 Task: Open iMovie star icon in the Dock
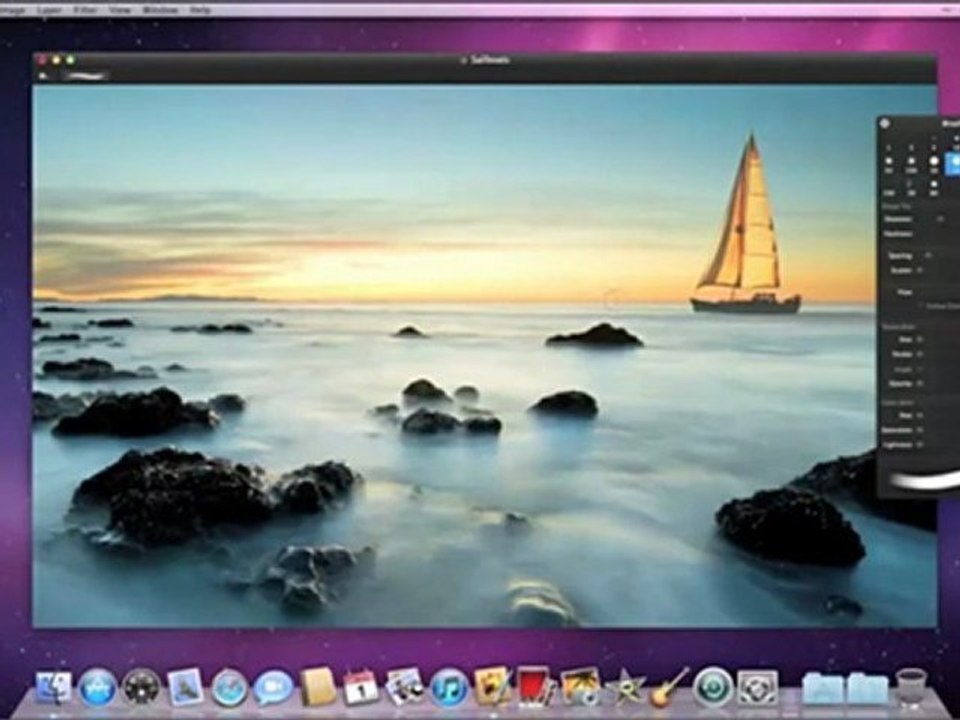[x=625, y=687]
